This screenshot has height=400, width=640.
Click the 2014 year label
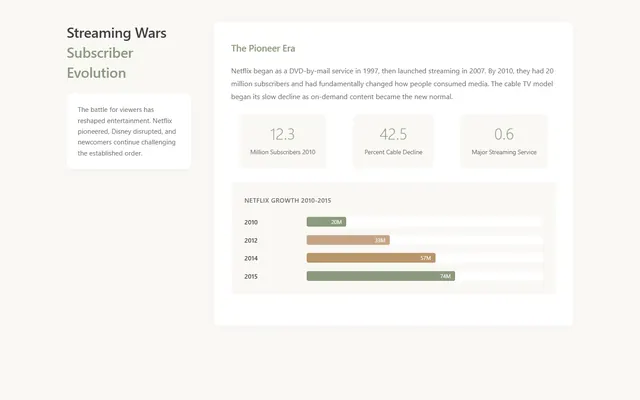point(251,258)
